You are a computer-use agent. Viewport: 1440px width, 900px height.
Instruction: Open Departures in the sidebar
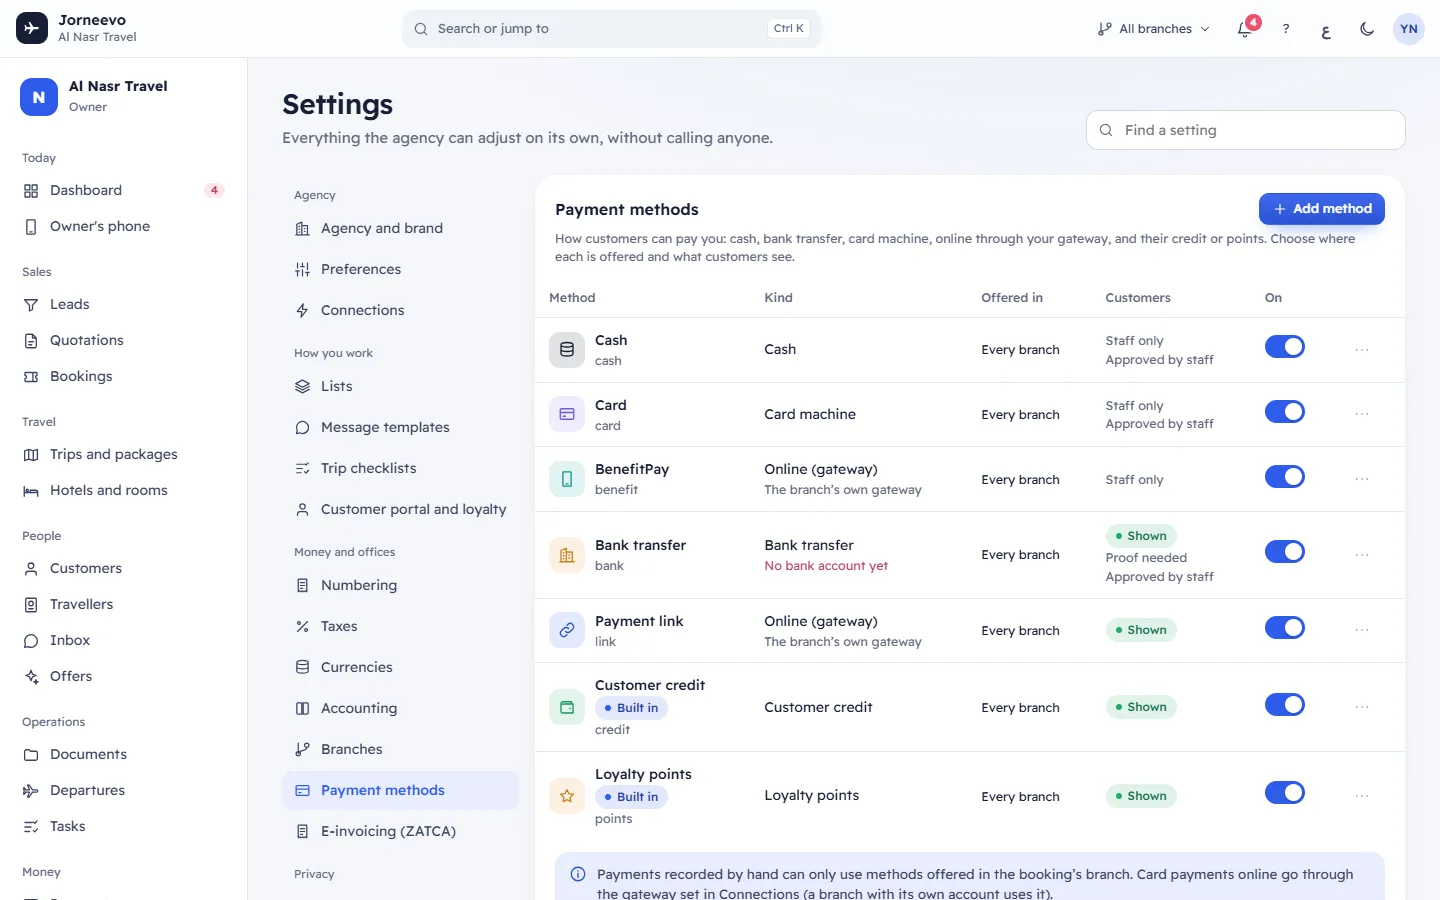[123, 791]
